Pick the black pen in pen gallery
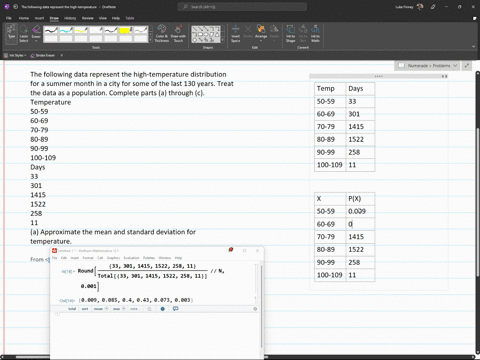Image resolution: width=480 pixels, height=360 pixels. [51, 30]
